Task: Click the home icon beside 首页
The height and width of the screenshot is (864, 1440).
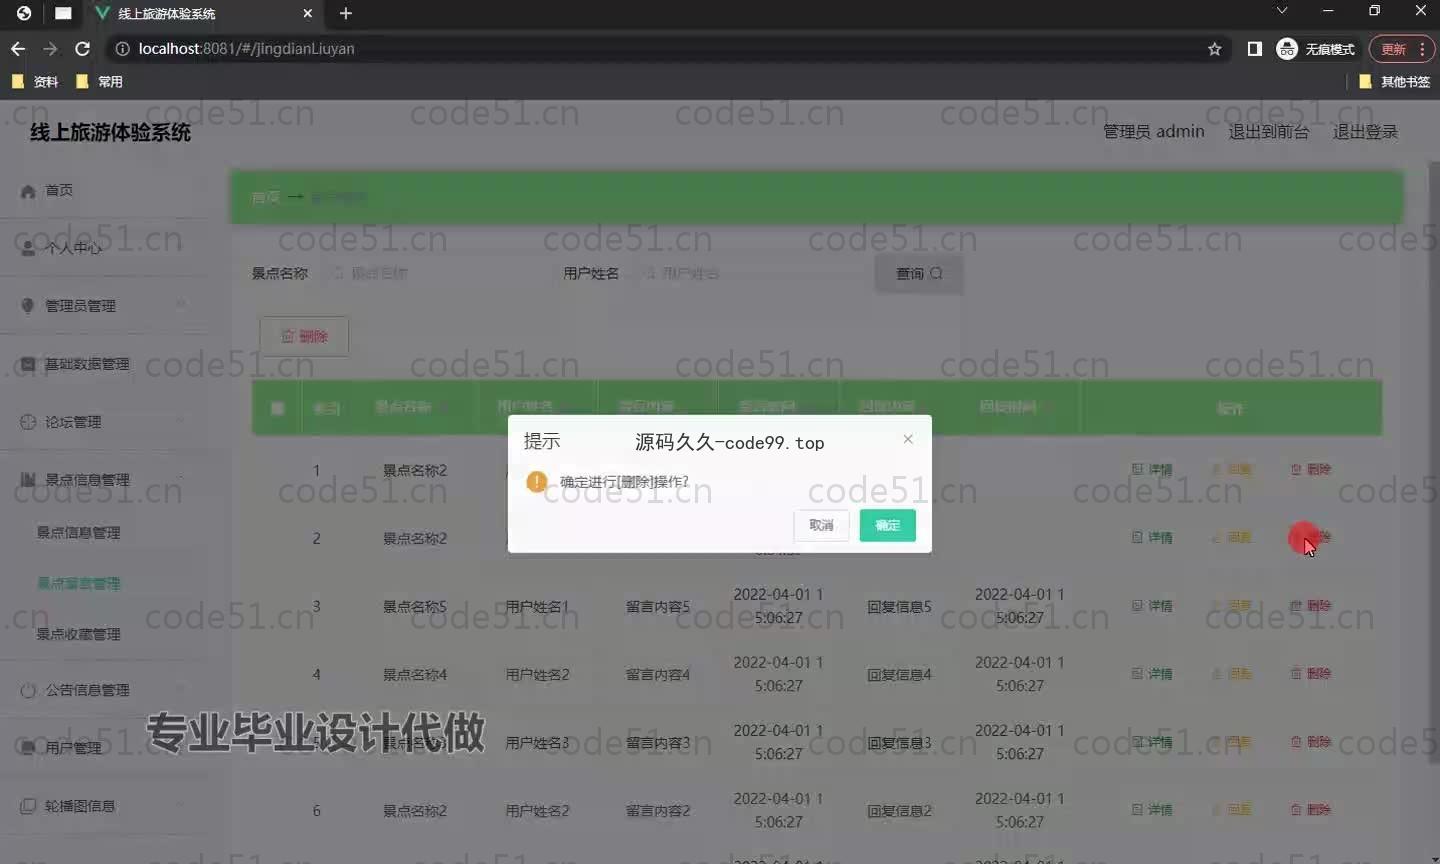Action: [x=28, y=191]
